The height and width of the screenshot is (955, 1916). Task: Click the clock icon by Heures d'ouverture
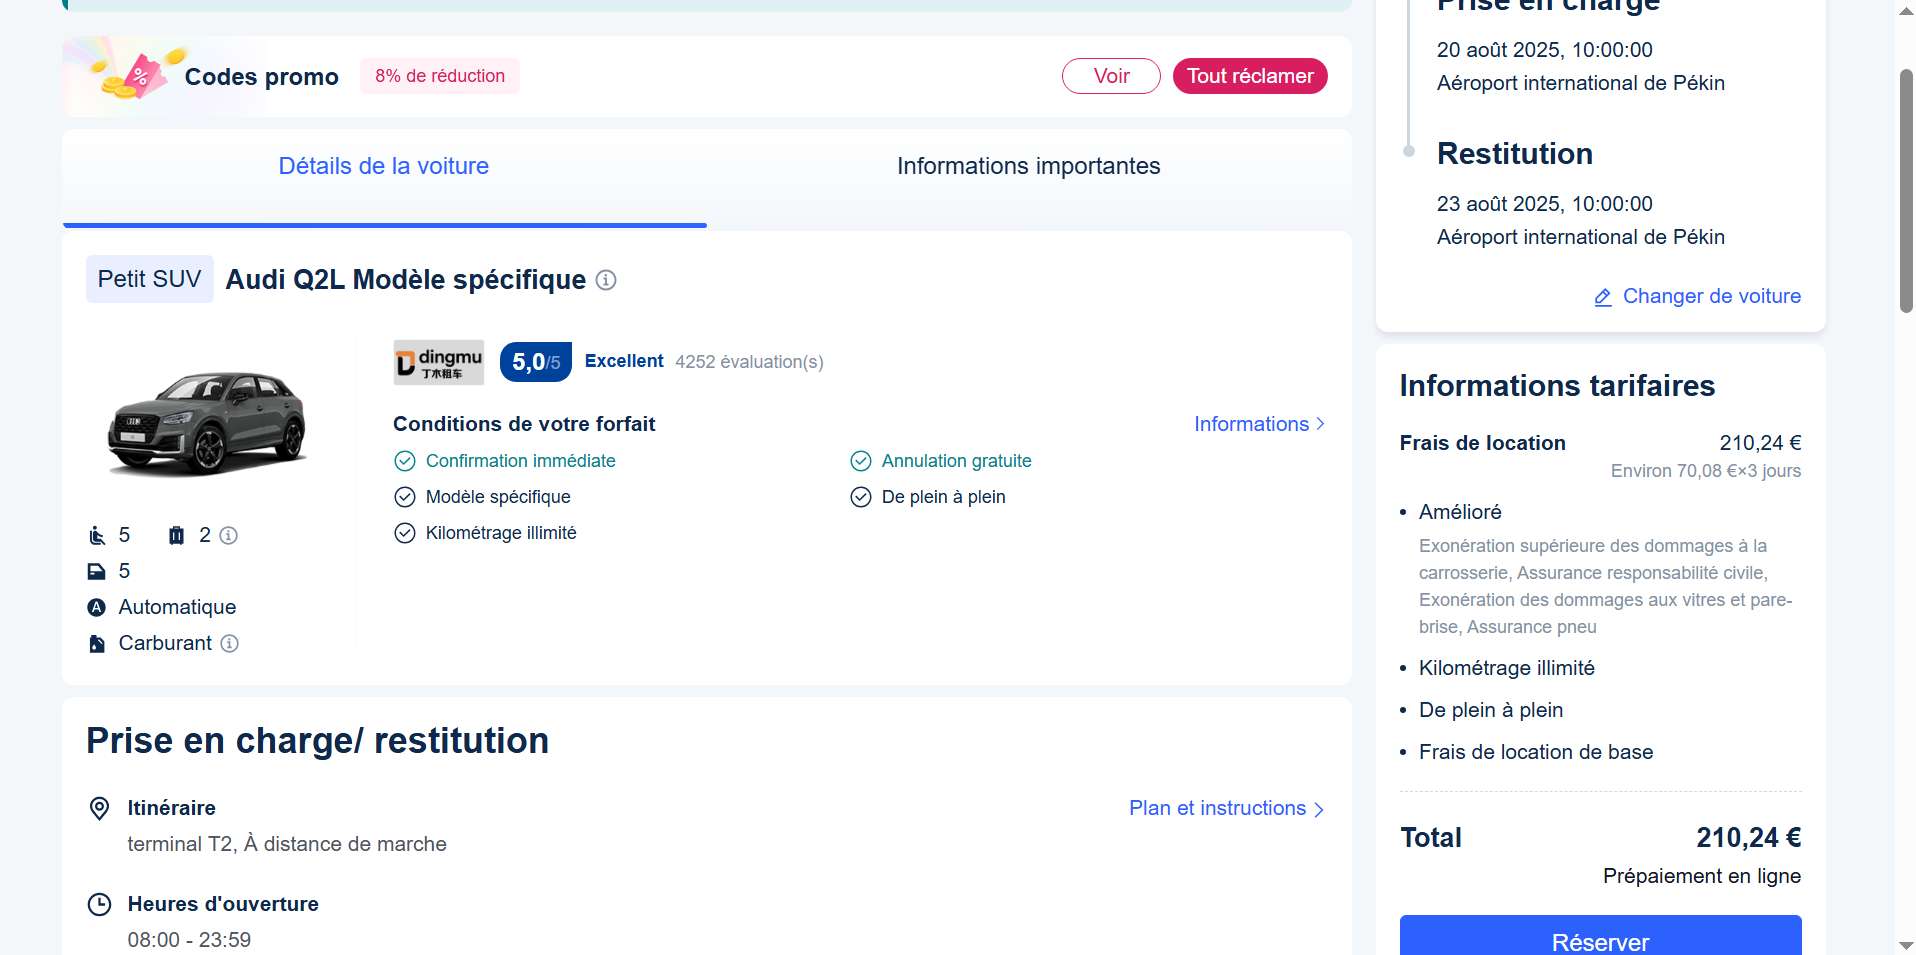(x=100, y=904)
